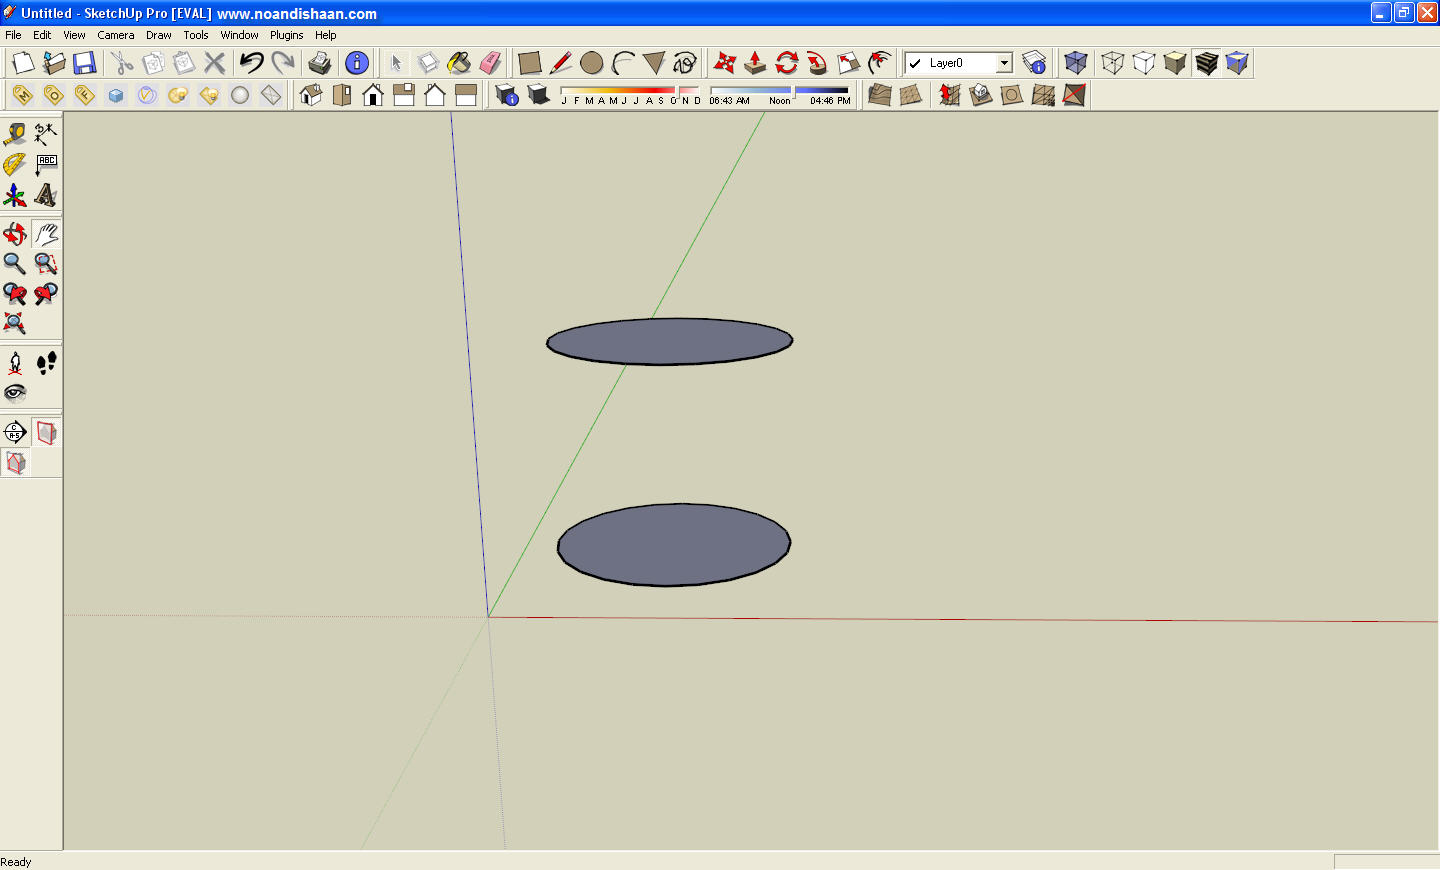Toggle X-Ray face style mode
Image resolution: width=1440 pixels, height=870 pixels.
(x=1076, y=63)
